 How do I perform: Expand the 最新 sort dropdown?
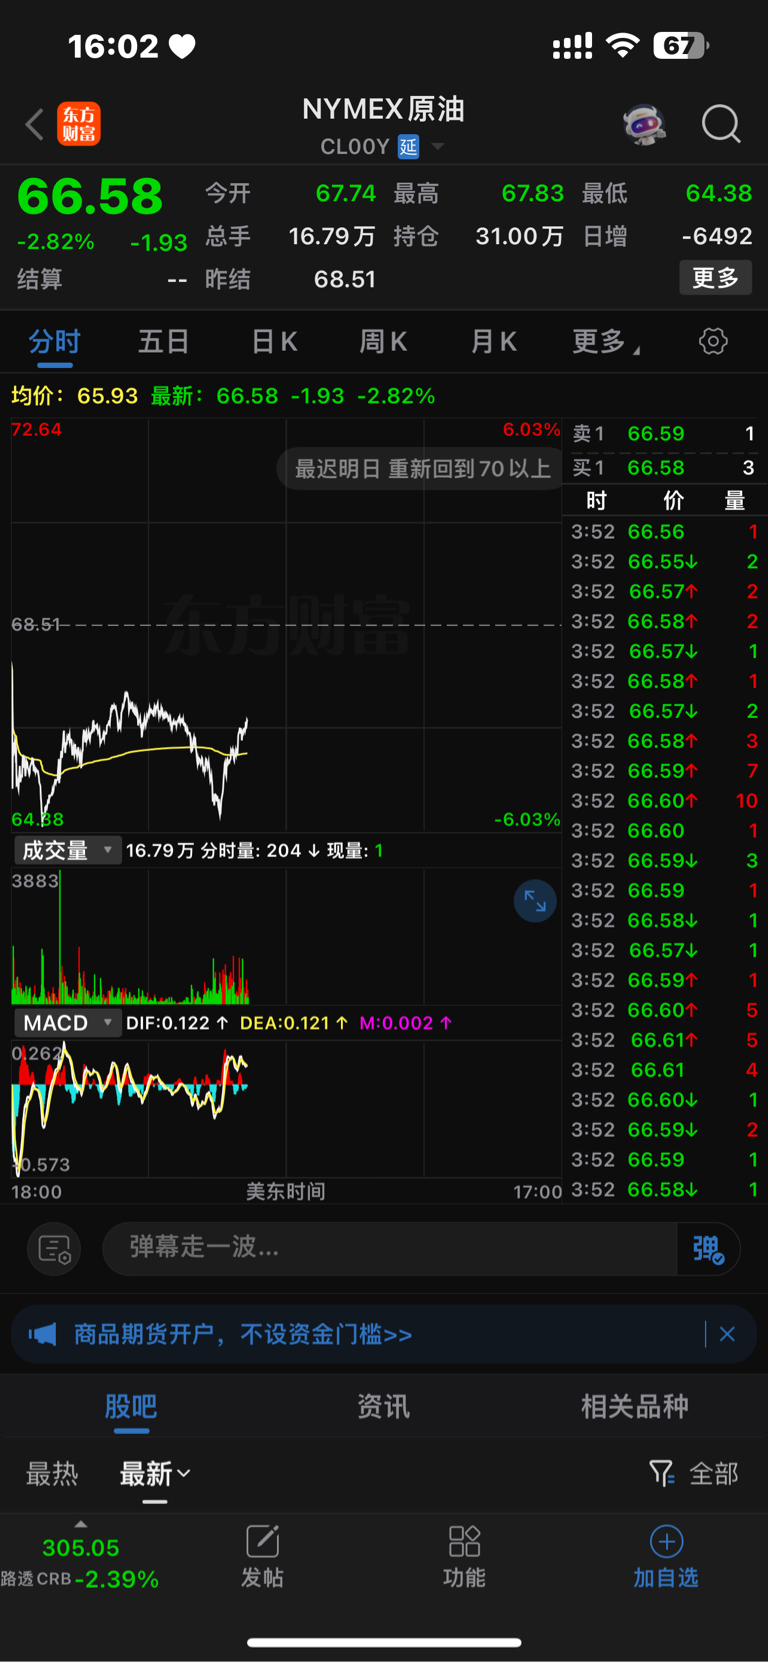[155, 1474]
